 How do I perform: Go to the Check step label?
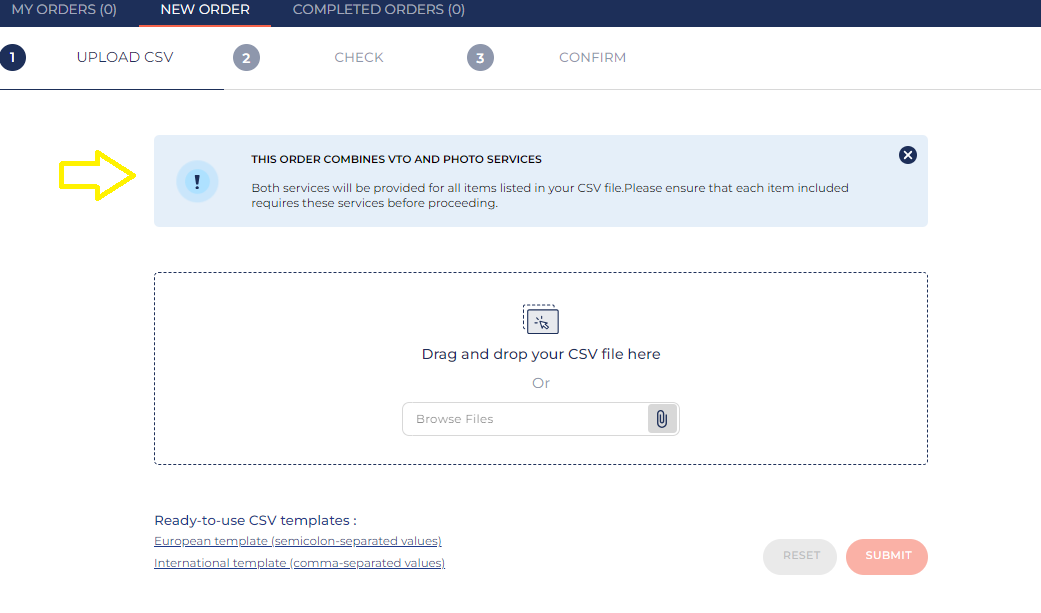(359, 58)
